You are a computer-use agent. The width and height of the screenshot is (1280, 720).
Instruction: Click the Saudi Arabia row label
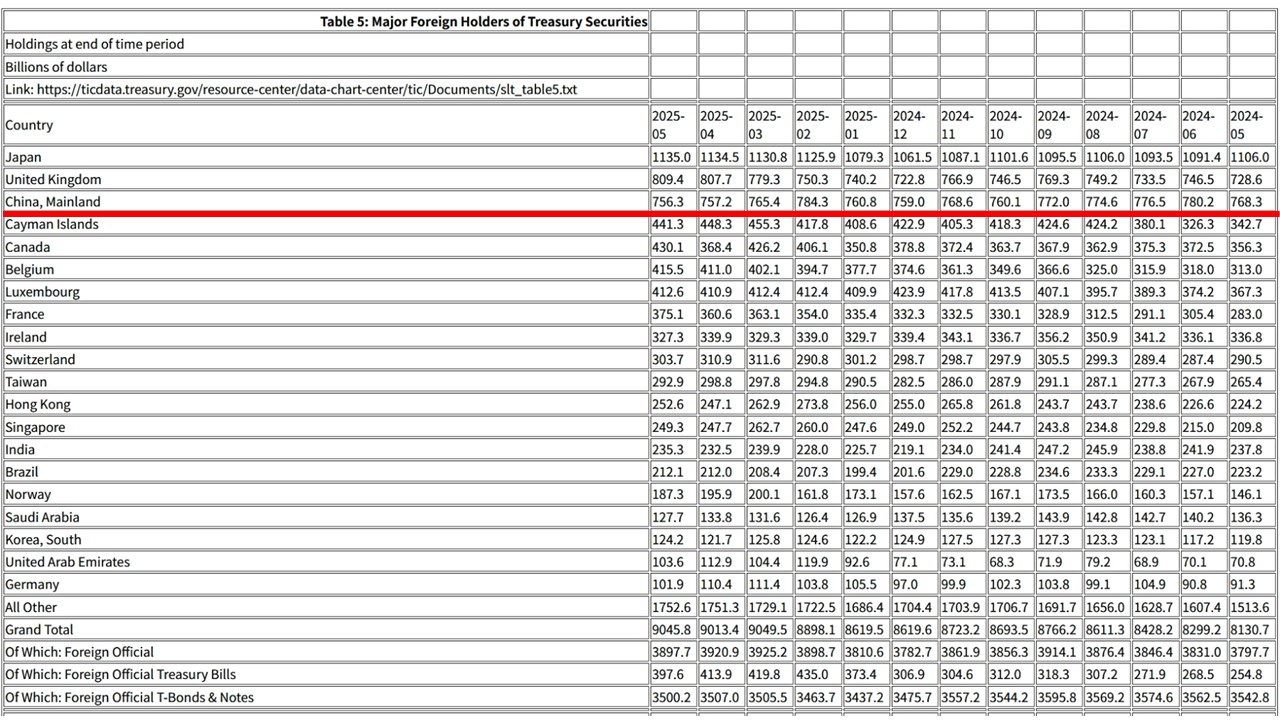(x=42, y=517)
